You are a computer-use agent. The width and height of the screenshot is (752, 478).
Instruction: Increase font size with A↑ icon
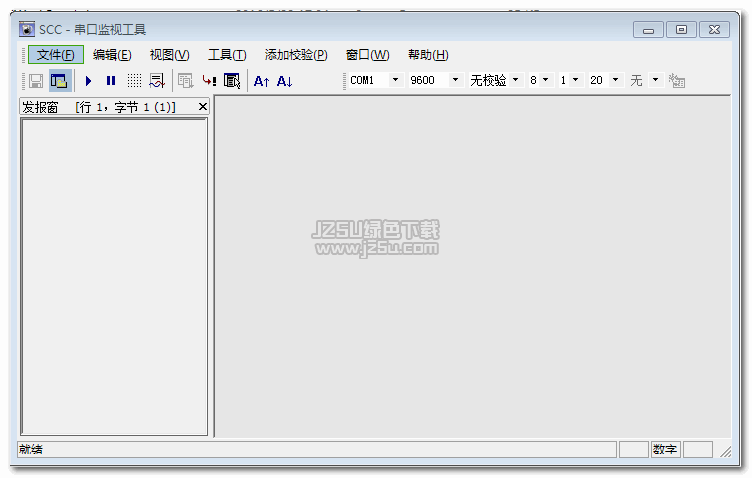click(x=262, y=80)
